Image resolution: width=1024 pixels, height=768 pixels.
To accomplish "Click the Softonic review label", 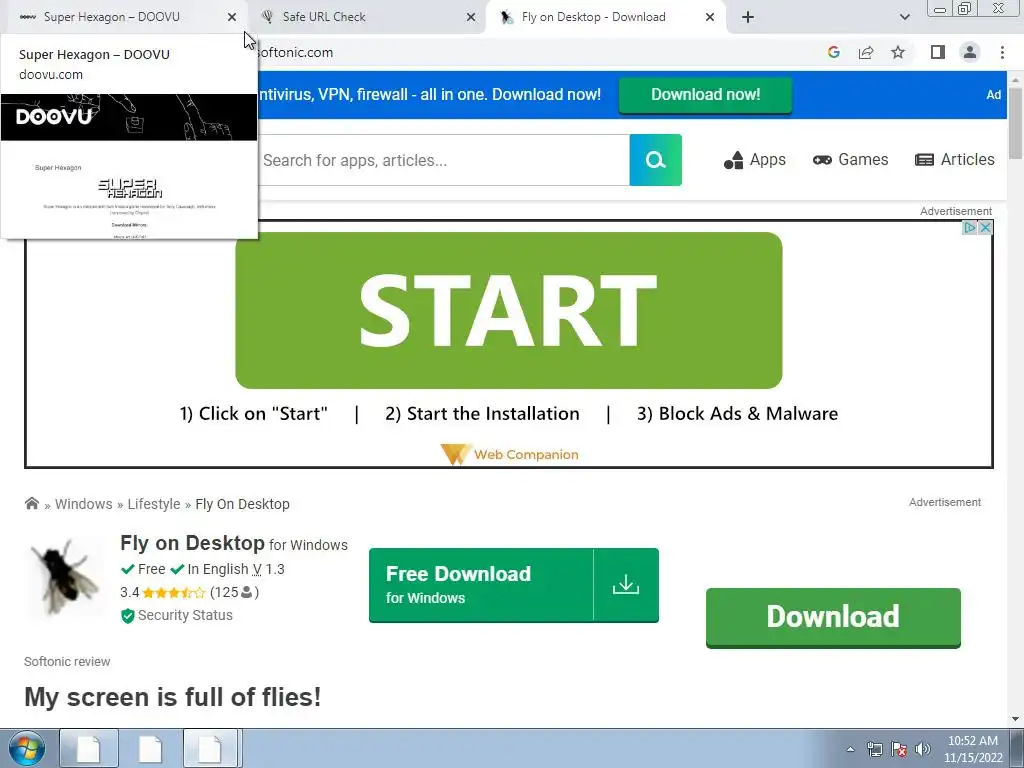I will coord(67,662).
